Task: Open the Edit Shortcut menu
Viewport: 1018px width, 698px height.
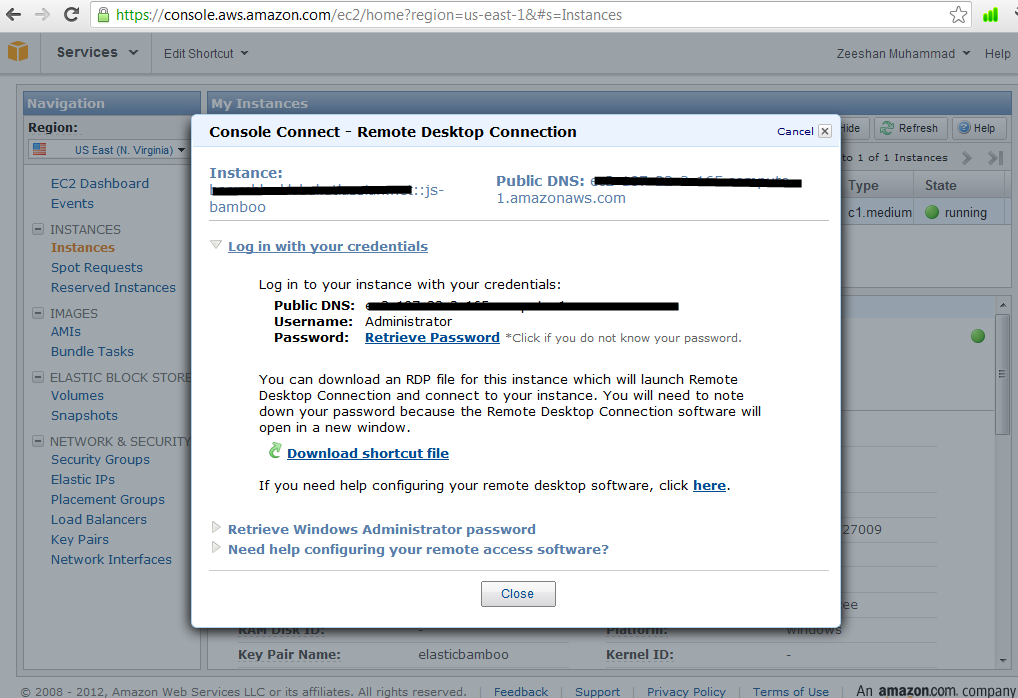Action: pos(205,54)
